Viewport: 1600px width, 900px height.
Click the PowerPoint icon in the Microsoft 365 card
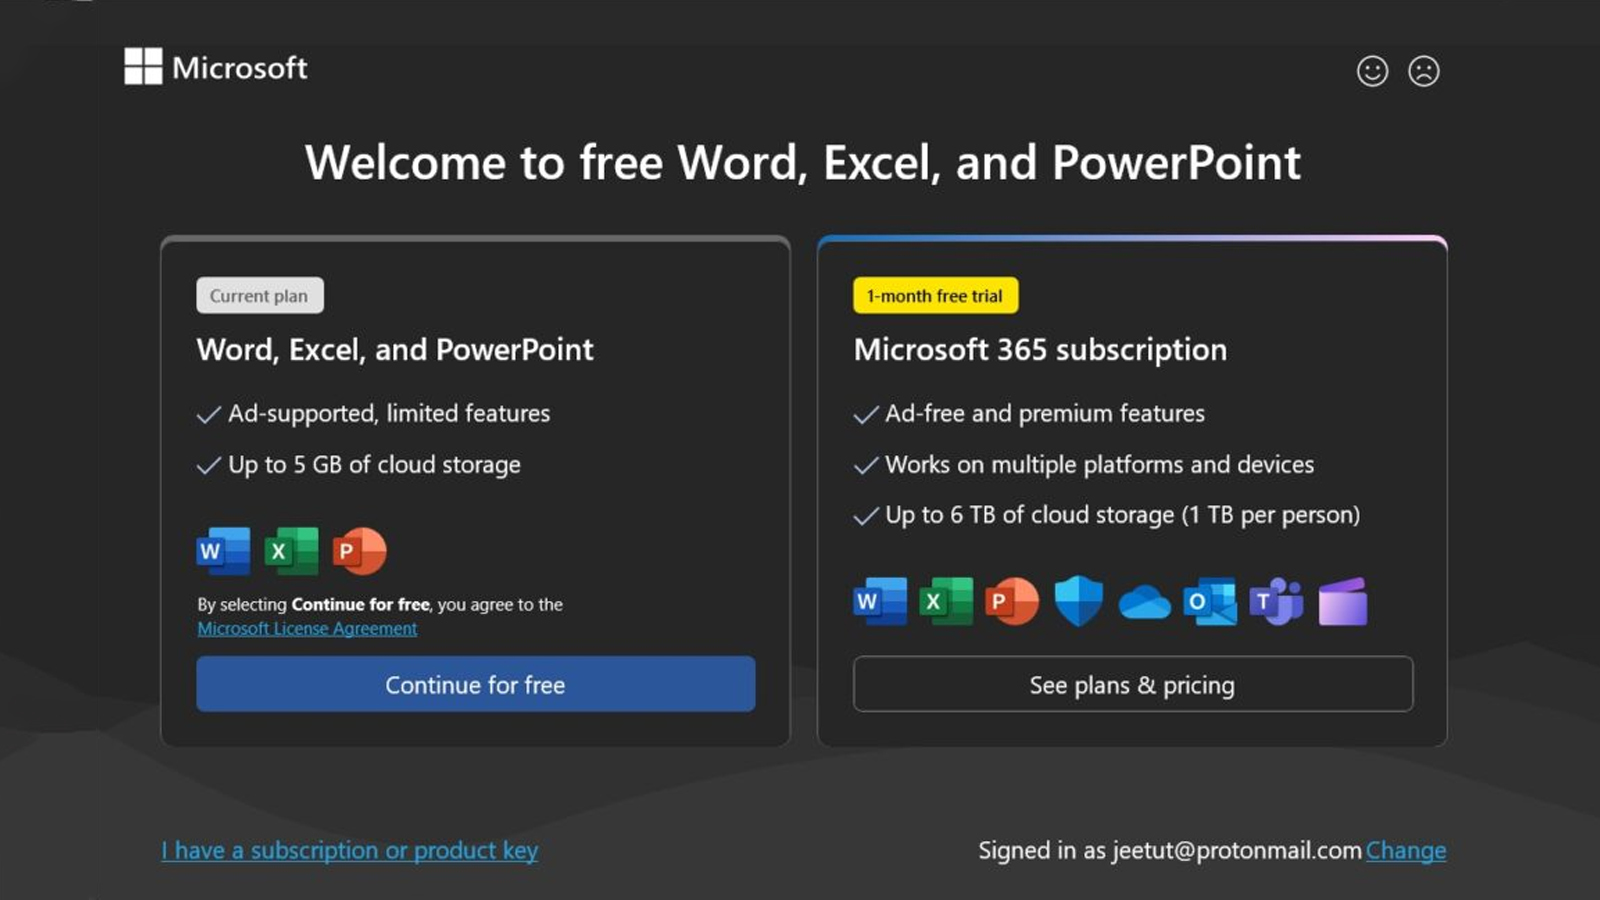1012,601
